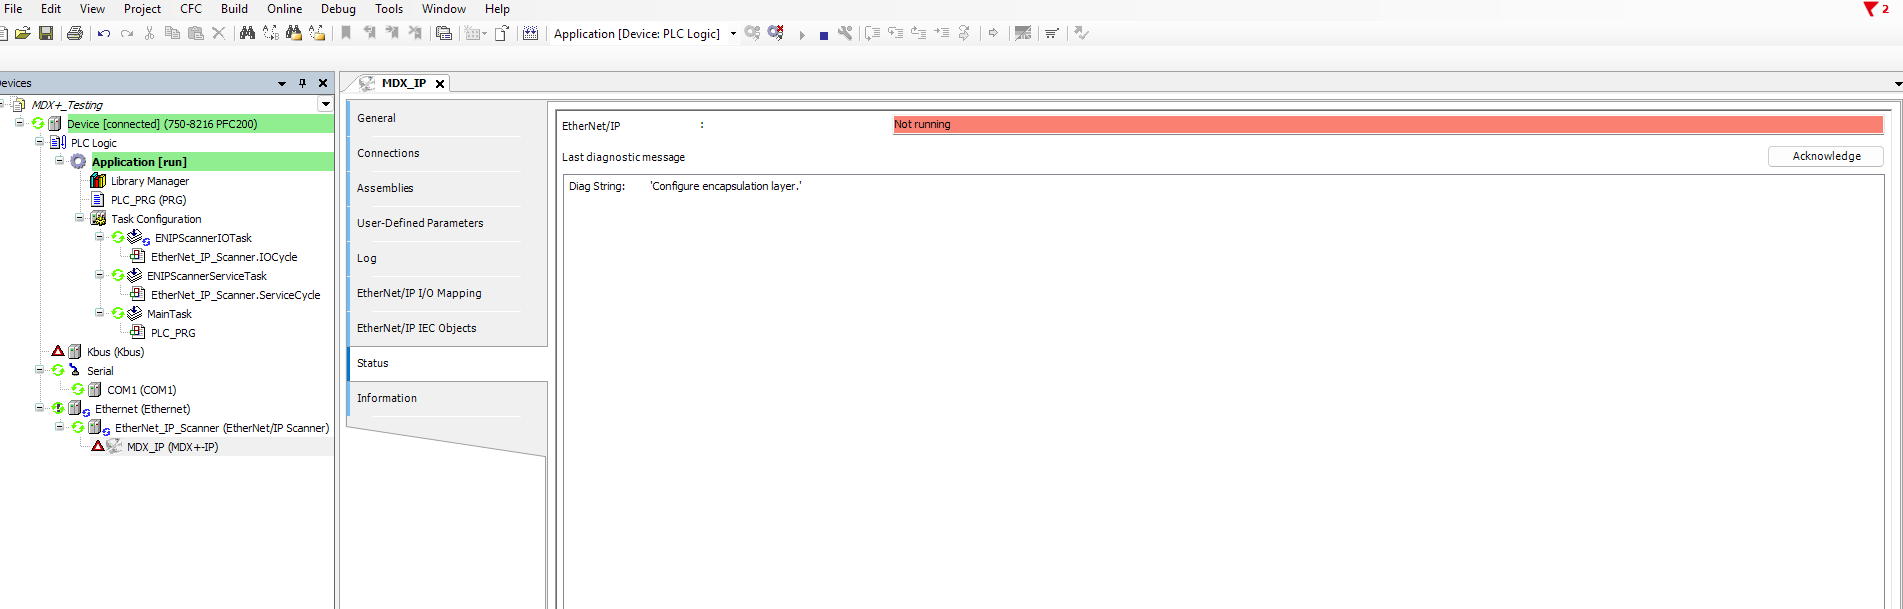Viewport: 1903px width, 609px height.
Task: Select EtherNet_IP_Scanner.ServiceCycle entry
Action: (x=235, y=295)
